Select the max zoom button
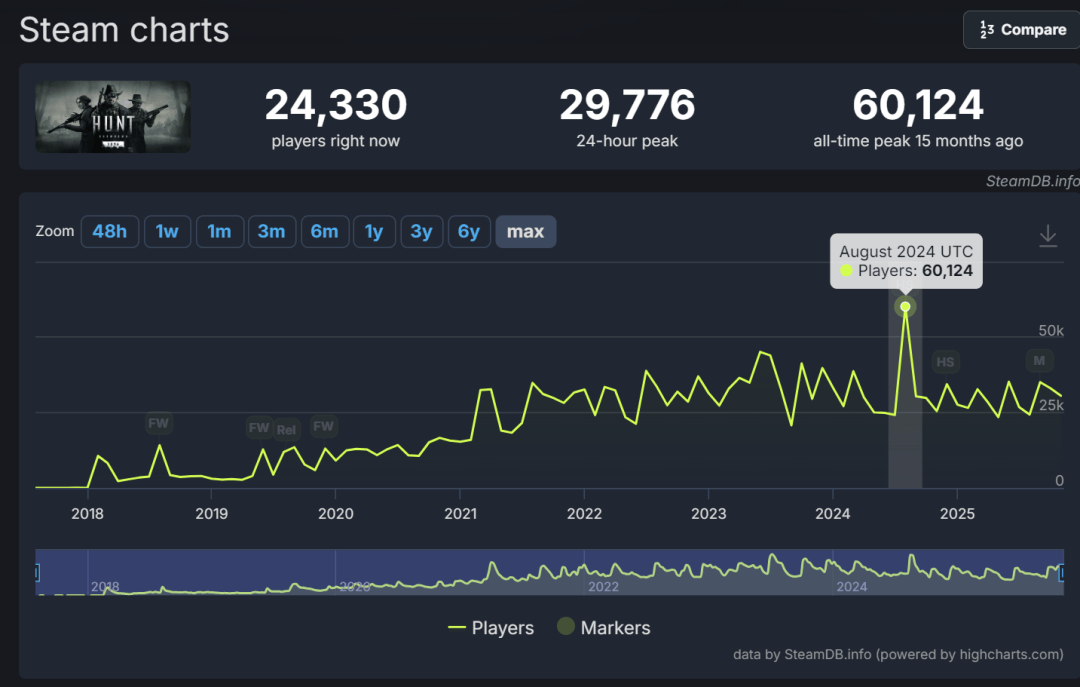Image resolution: width=1080 pixels, height=687 pixels. [x=525, y=232]
